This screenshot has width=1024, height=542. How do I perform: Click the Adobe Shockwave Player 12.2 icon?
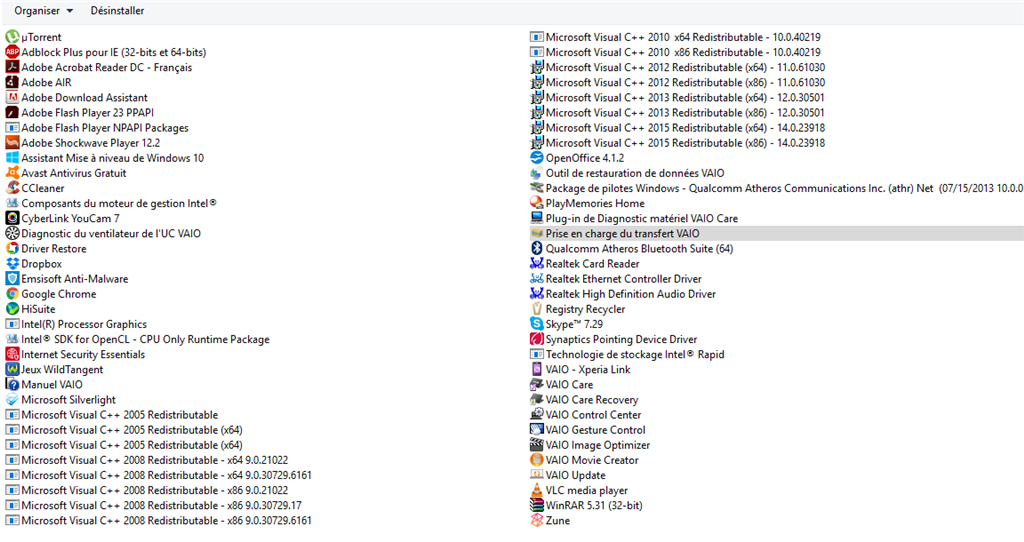[12, 143]
